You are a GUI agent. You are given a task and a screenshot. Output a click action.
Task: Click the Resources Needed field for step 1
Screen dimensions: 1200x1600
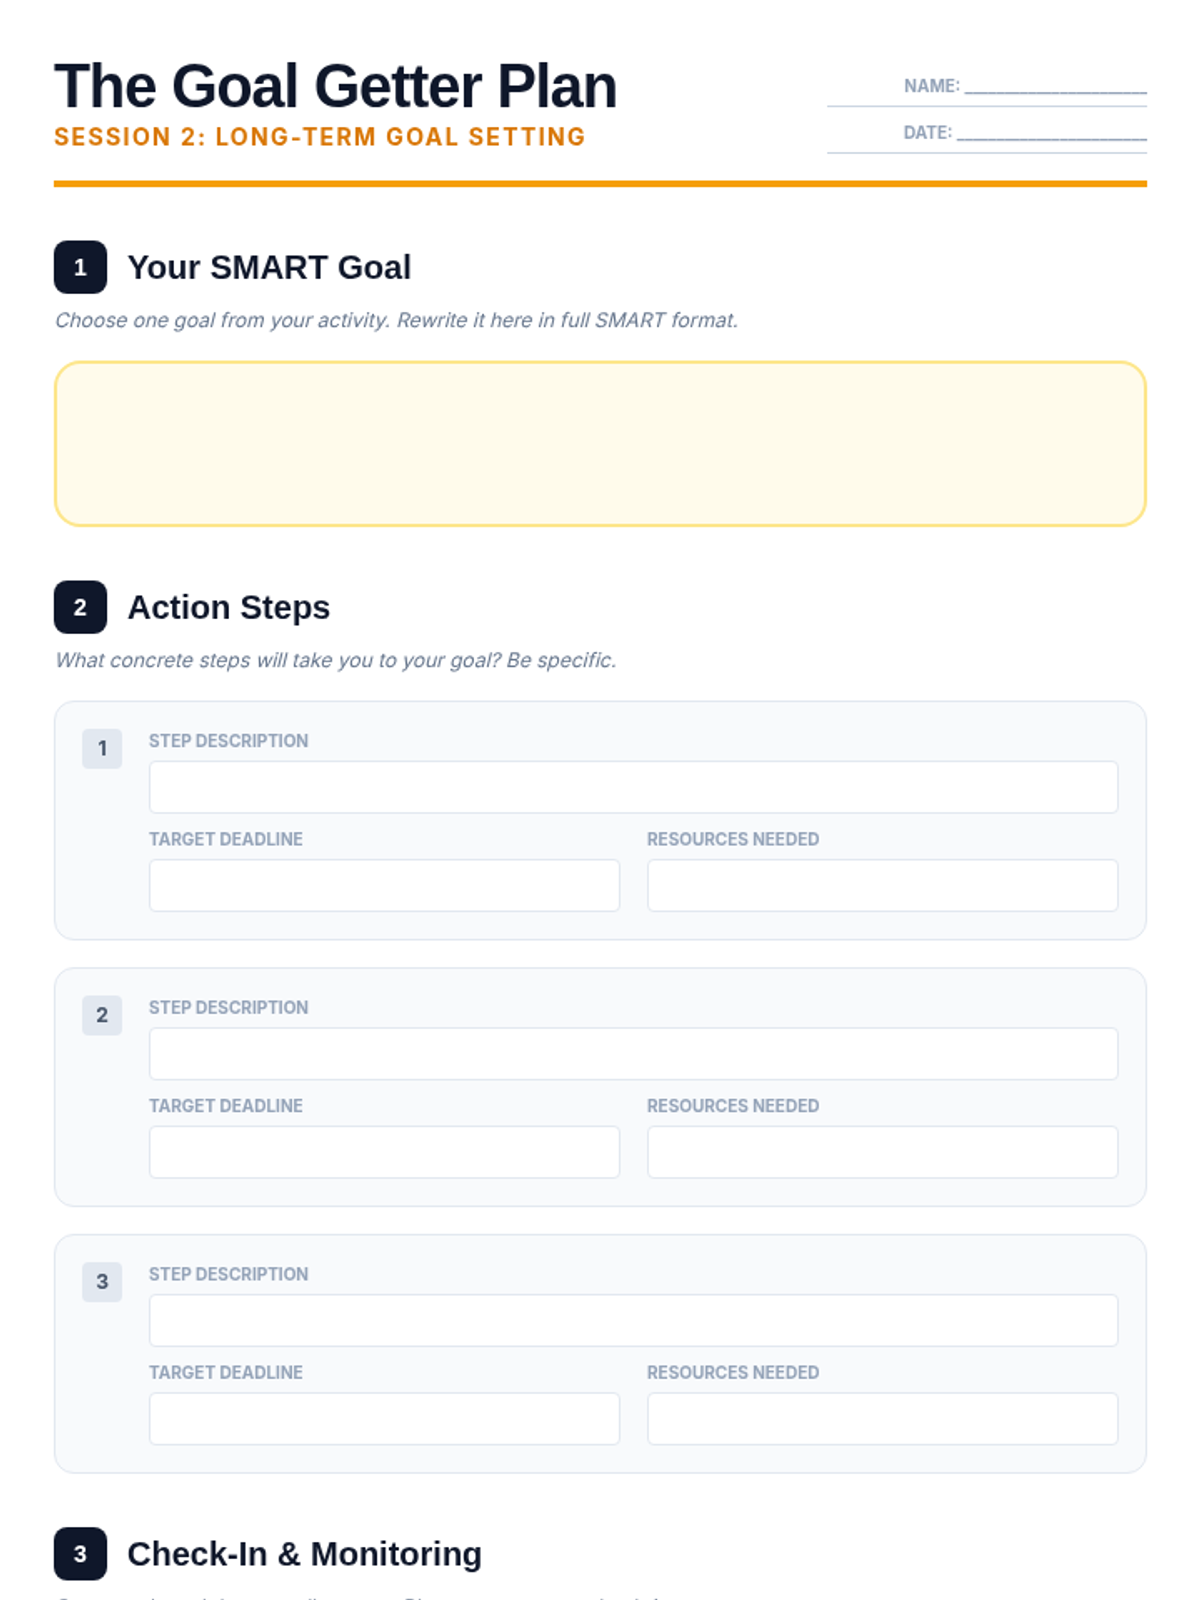[x=882, y=885]
